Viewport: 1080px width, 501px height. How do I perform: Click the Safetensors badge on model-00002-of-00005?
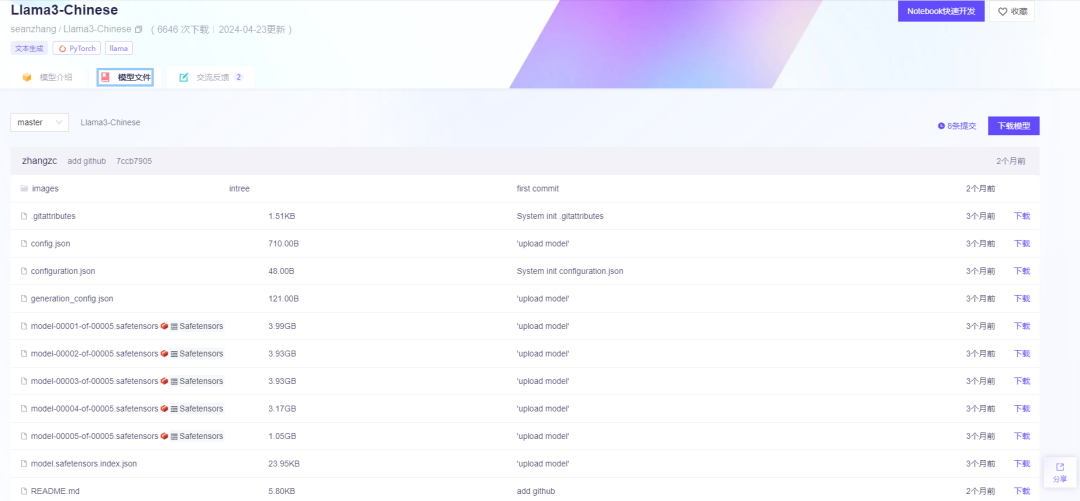[x=197, y=354]
